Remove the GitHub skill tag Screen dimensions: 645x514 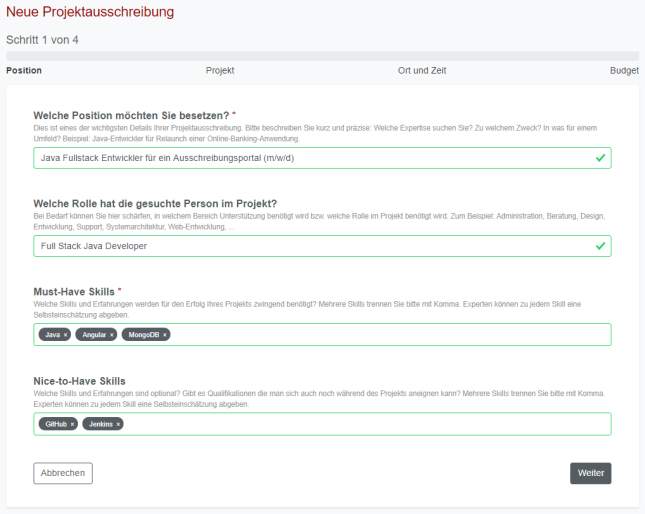(x=73, y=424)
